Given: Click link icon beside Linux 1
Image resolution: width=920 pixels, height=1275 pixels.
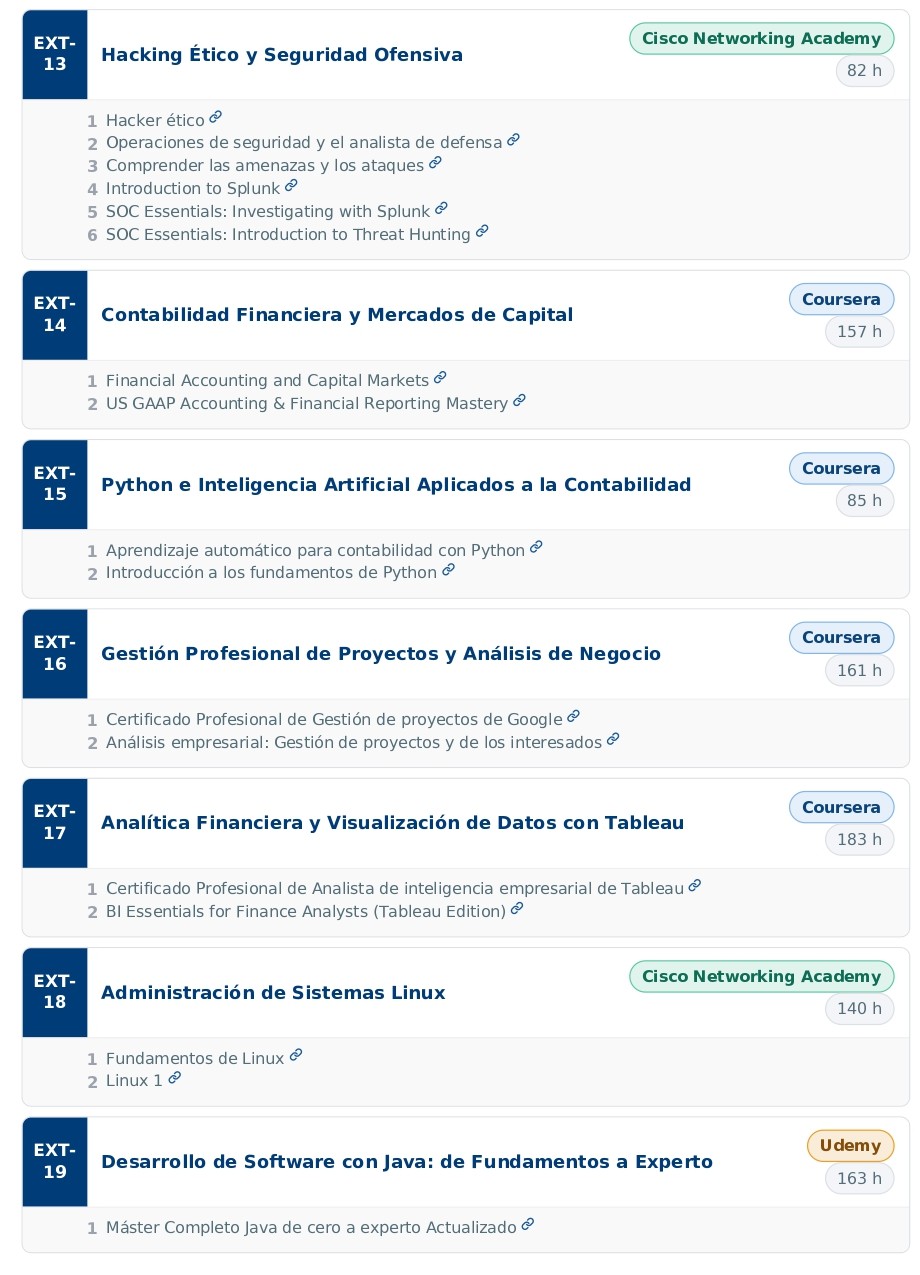Looking at the screenshot, I should (x=174, y=1078).
